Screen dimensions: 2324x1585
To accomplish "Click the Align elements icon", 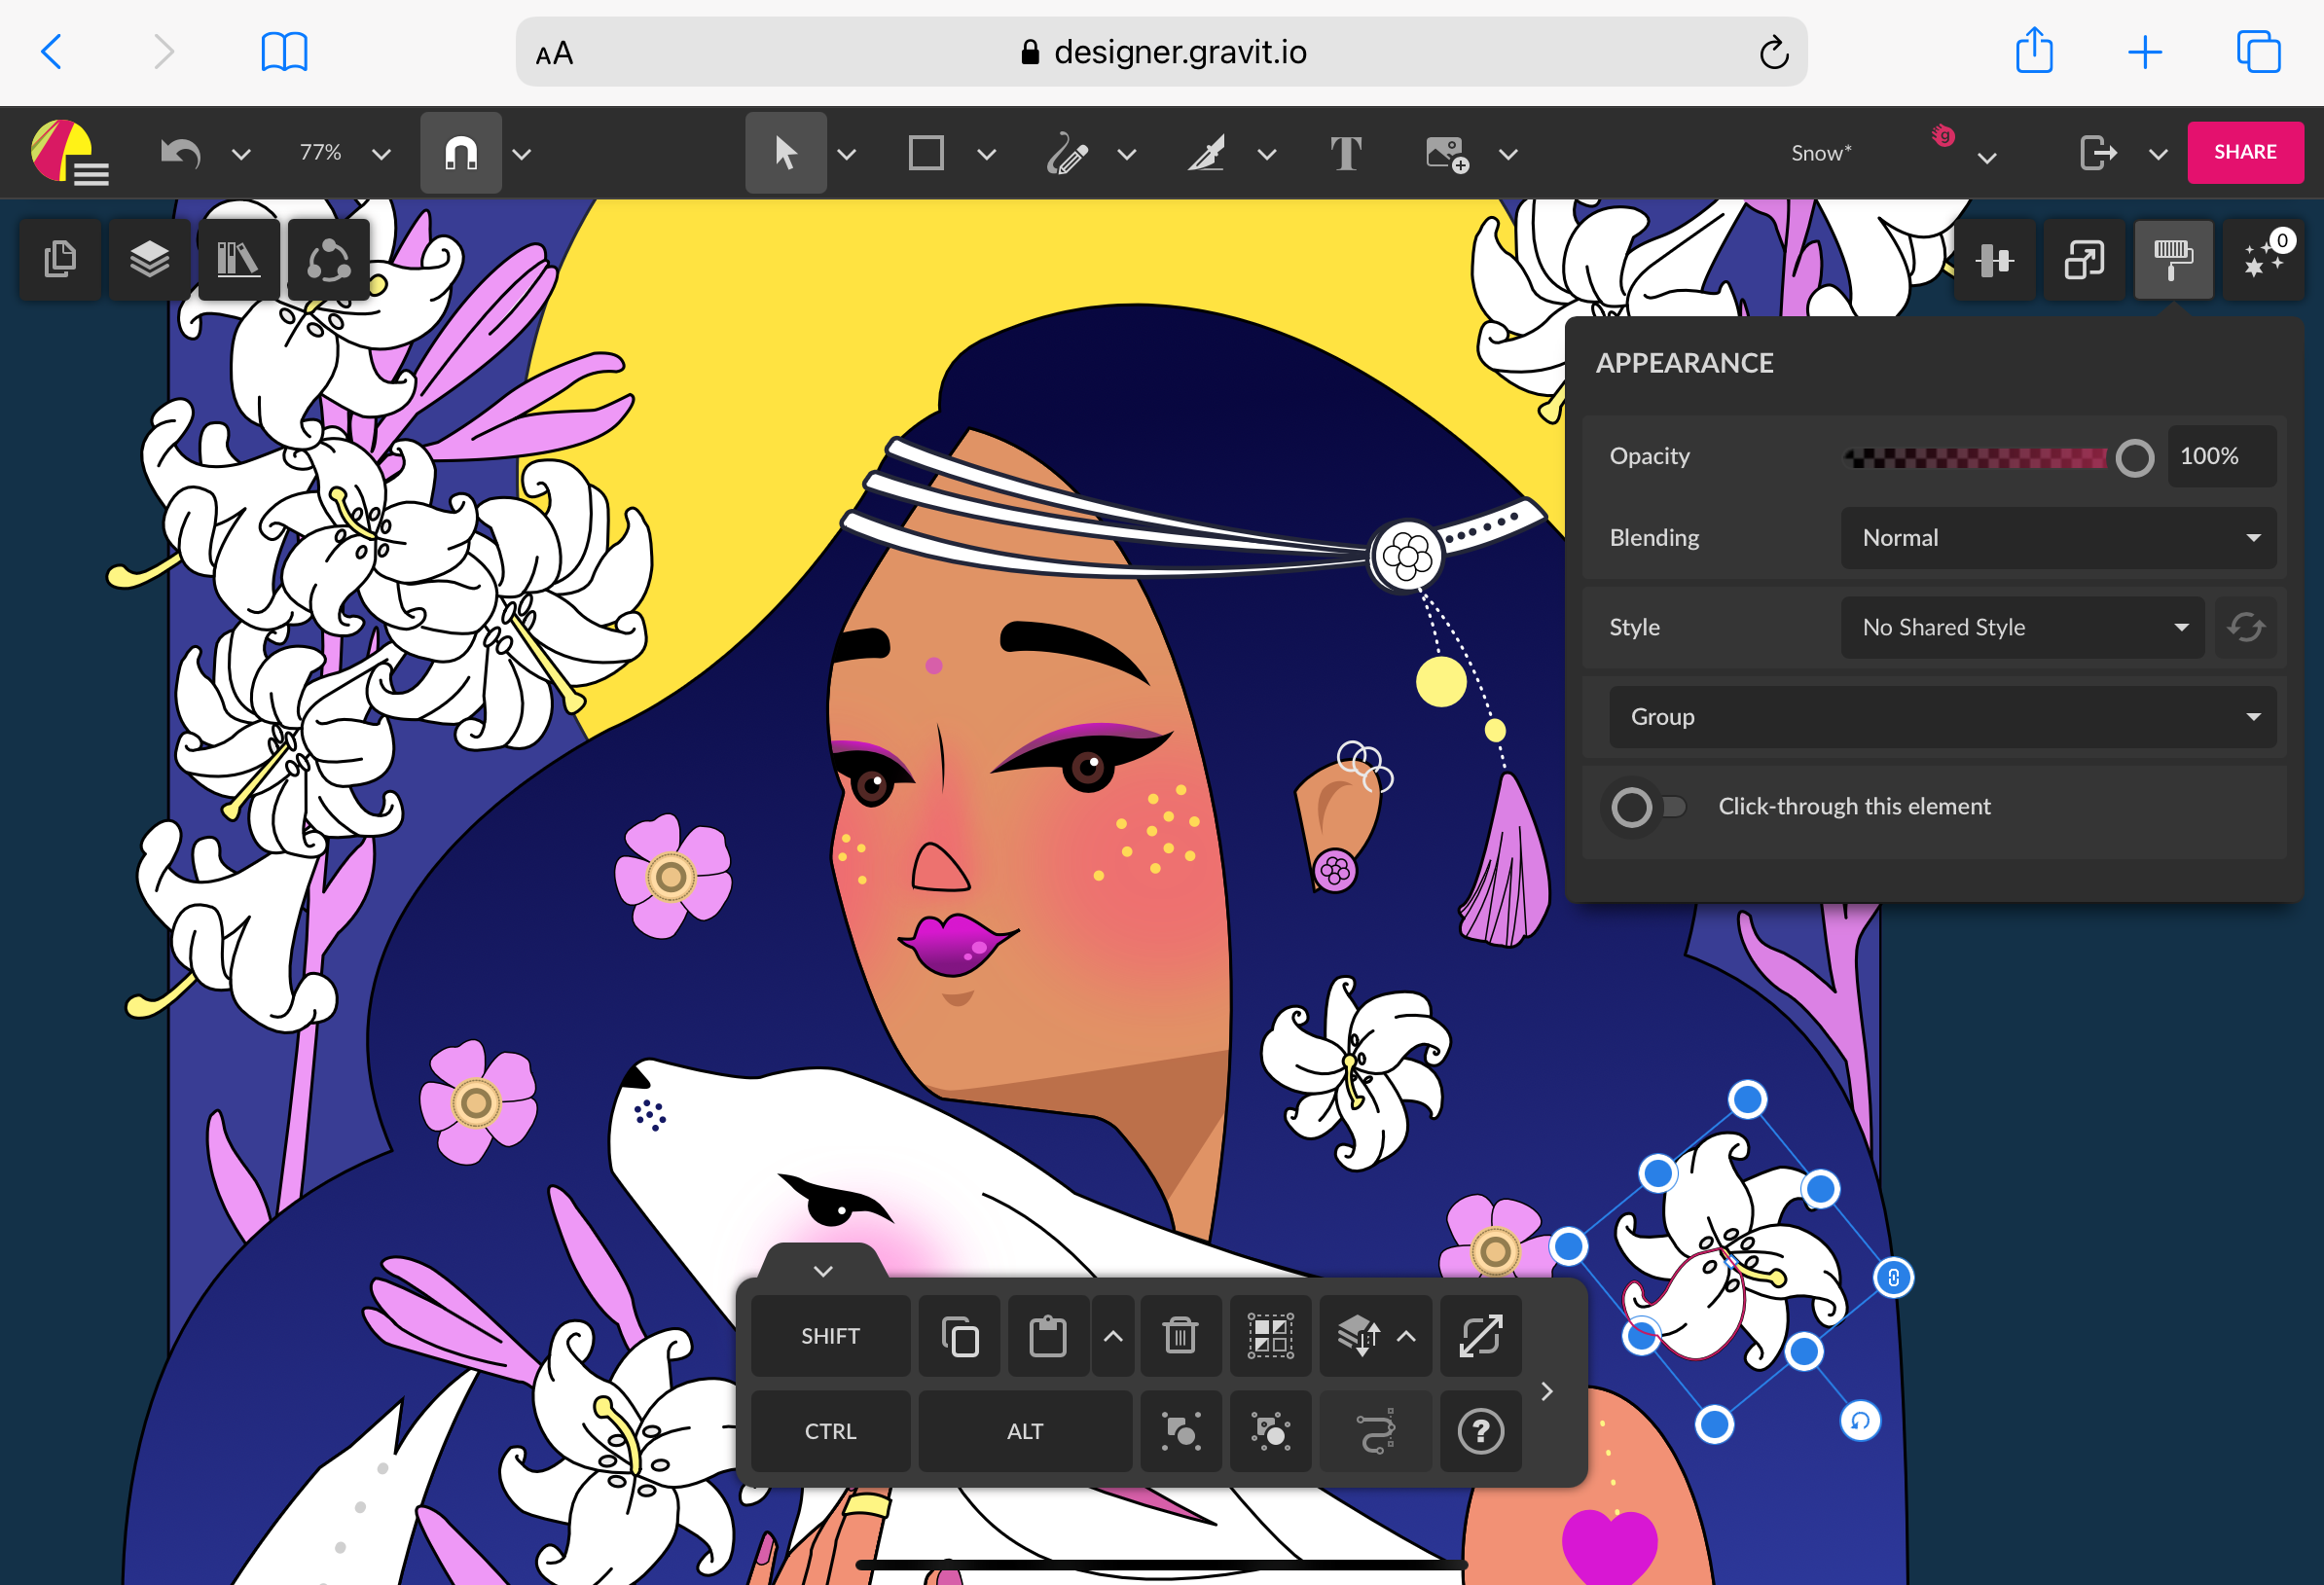I will click(1999, 260).
